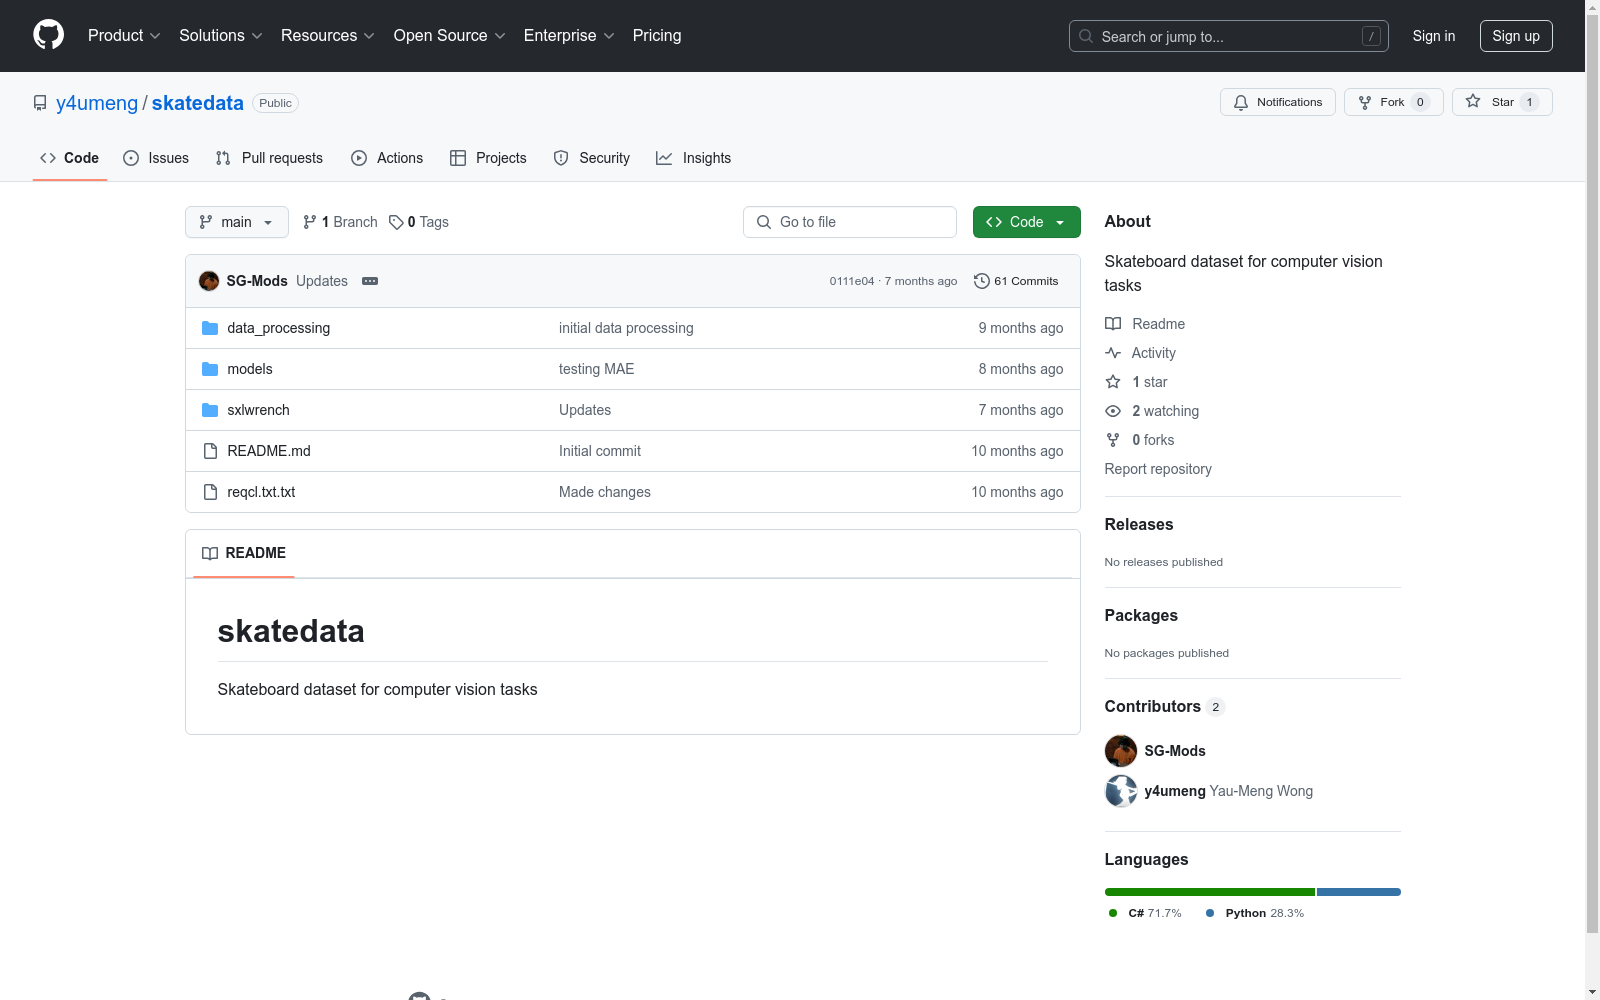This screenshot has width=1600, height=1000.
Task: Click Report repository link
Action: [1158, 469]
